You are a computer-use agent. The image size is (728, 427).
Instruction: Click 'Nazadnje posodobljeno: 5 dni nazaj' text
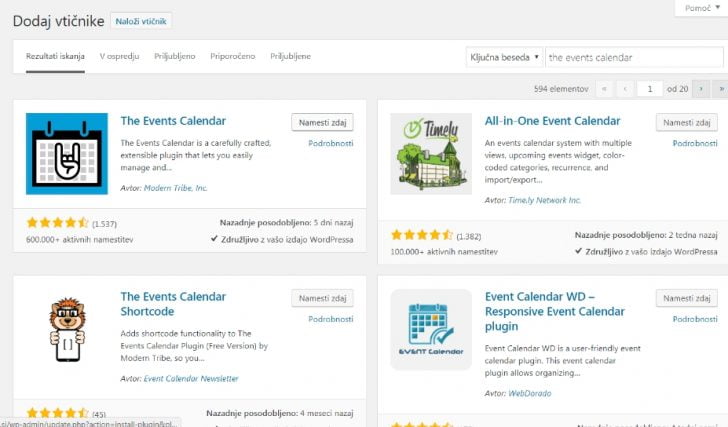pyautogui.click(x=286, y=223)
